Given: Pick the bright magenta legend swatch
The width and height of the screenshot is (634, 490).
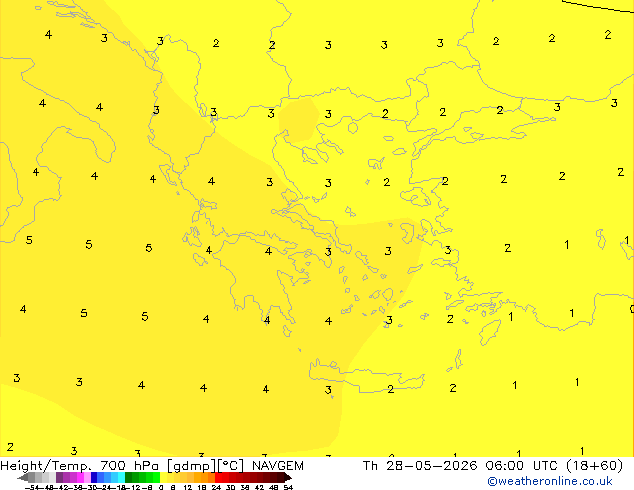Looking at the screenshot, I should click(80, 477).
